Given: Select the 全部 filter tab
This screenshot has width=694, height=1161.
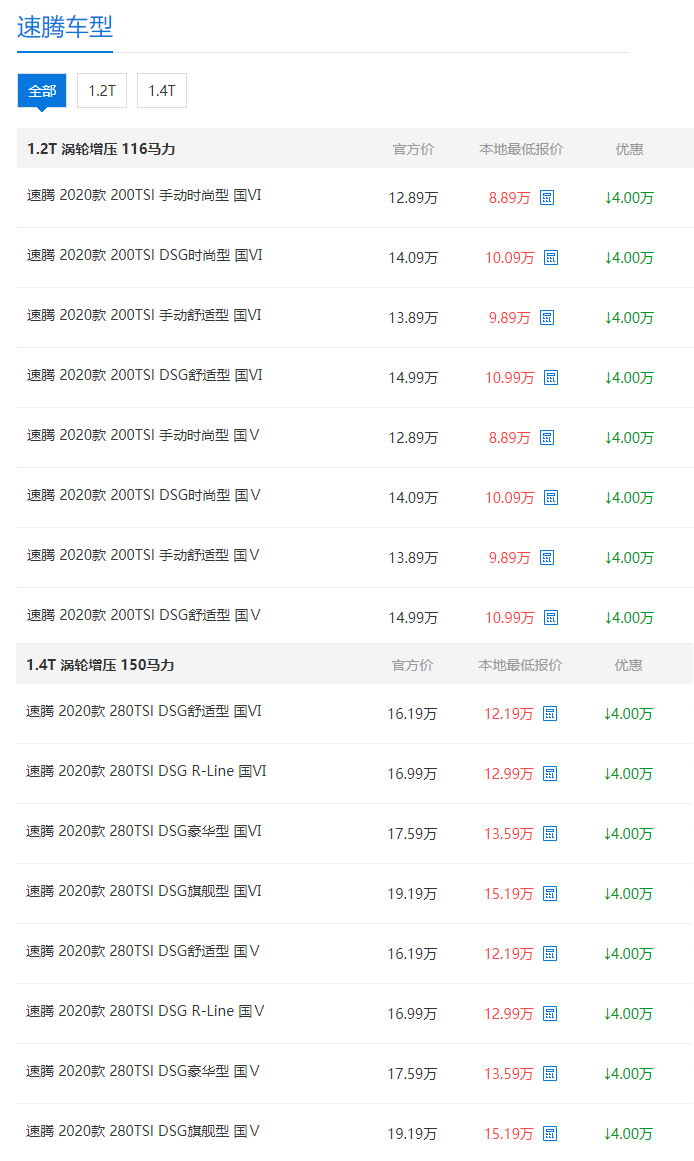Looking at the screenshot, I should coord(42,90).
